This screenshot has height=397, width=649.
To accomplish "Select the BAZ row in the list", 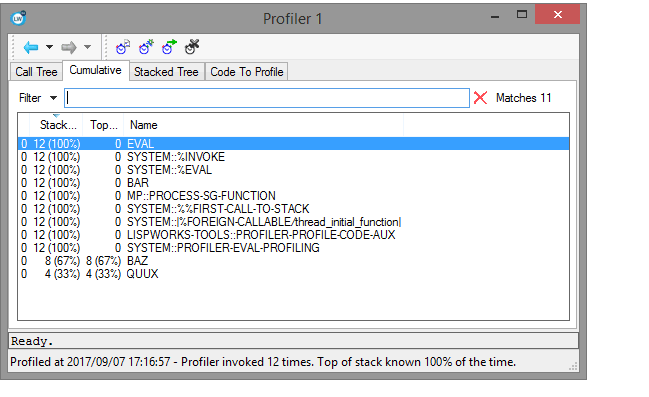I will click(293, 261).
